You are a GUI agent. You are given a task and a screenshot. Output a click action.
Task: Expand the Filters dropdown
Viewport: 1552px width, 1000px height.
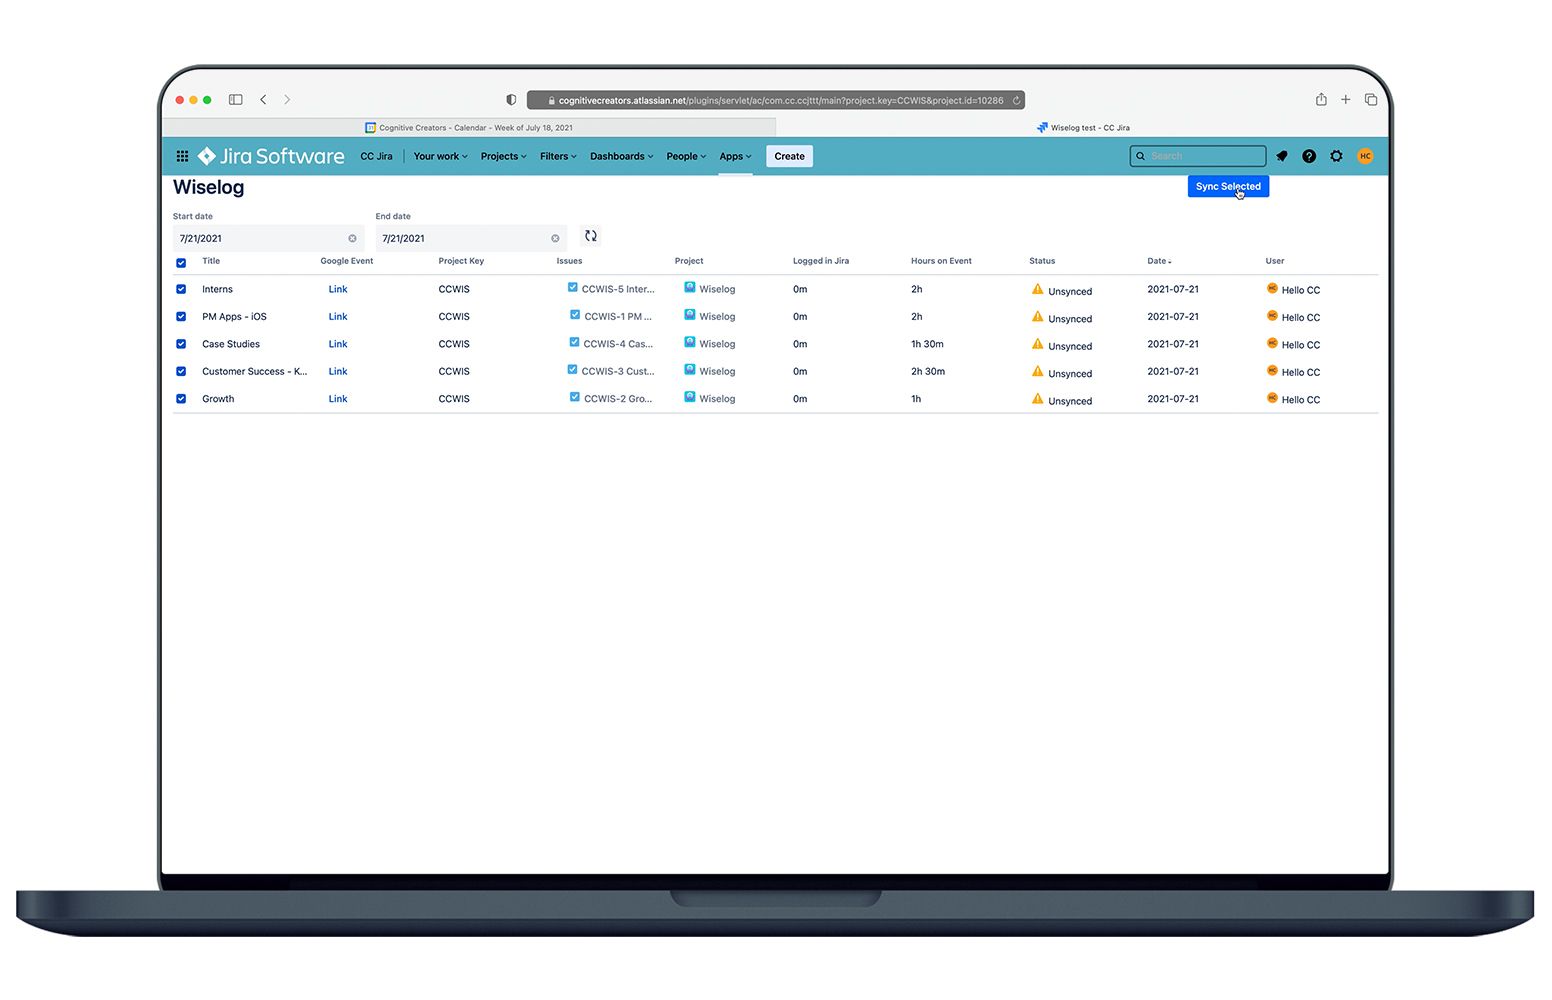pyautogui.click(x=558, y=156)
